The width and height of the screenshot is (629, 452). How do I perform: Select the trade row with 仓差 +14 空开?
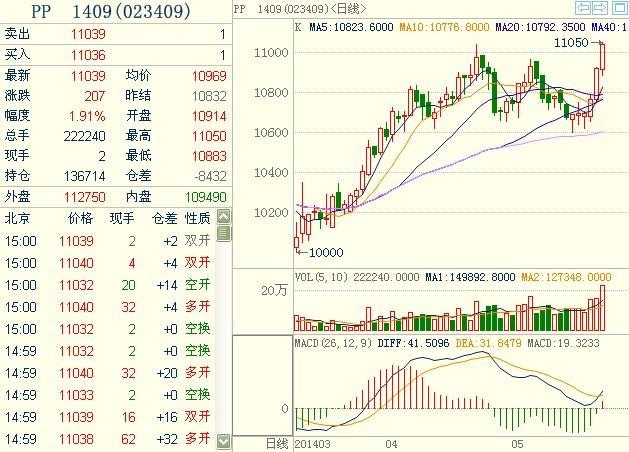click(x=108, y=285)
